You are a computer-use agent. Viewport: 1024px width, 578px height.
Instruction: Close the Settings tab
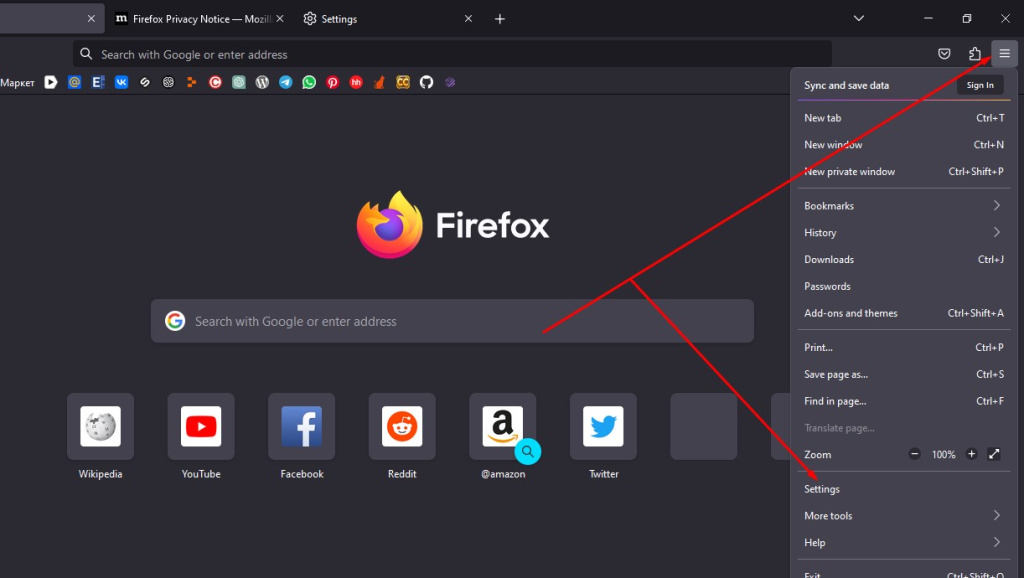(468, 19)
